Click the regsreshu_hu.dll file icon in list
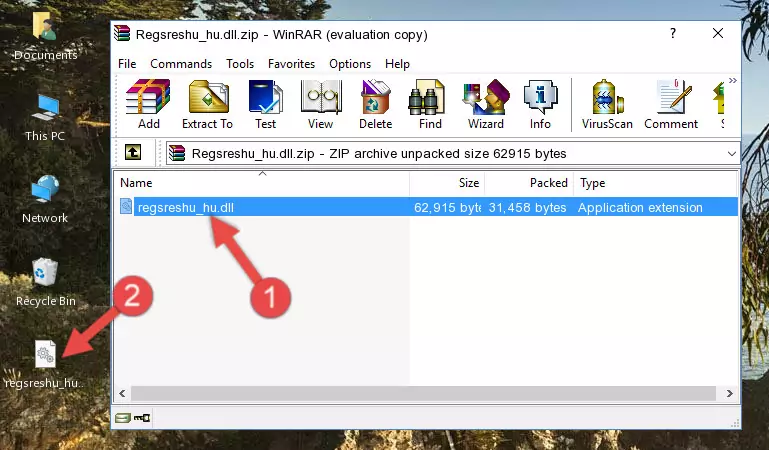Viewport: 769px width, 450px height. coord(126,206)
